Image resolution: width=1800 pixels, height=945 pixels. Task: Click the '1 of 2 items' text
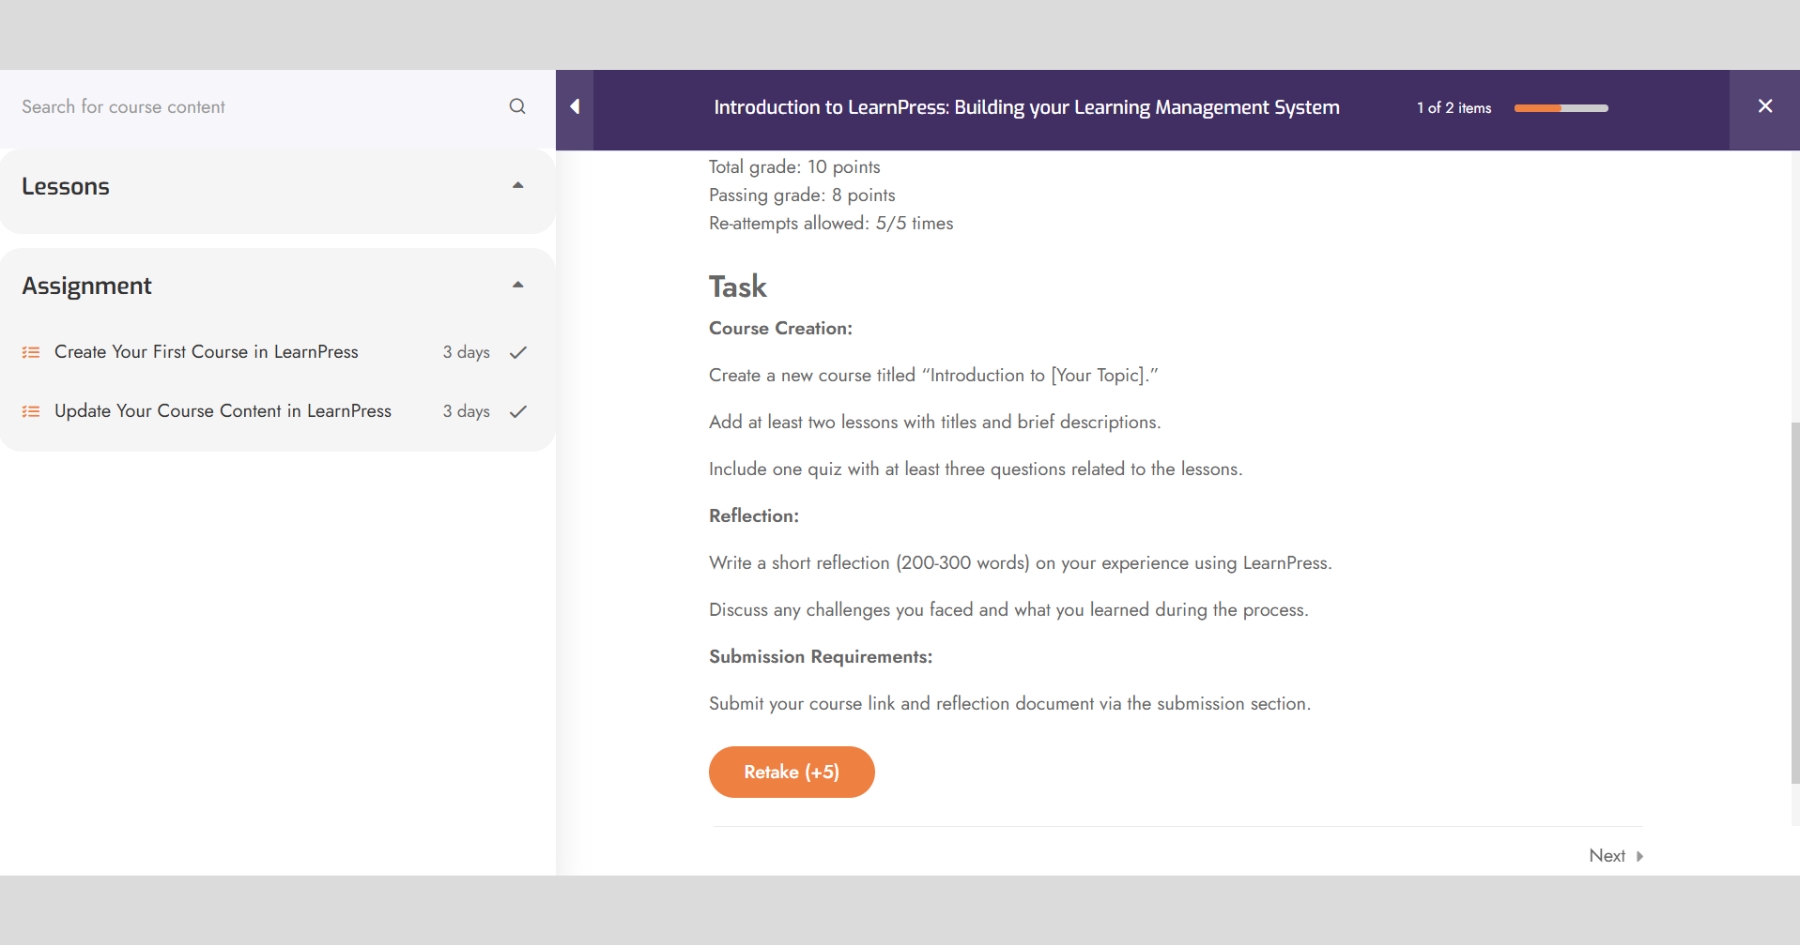tap(1454, 108)
